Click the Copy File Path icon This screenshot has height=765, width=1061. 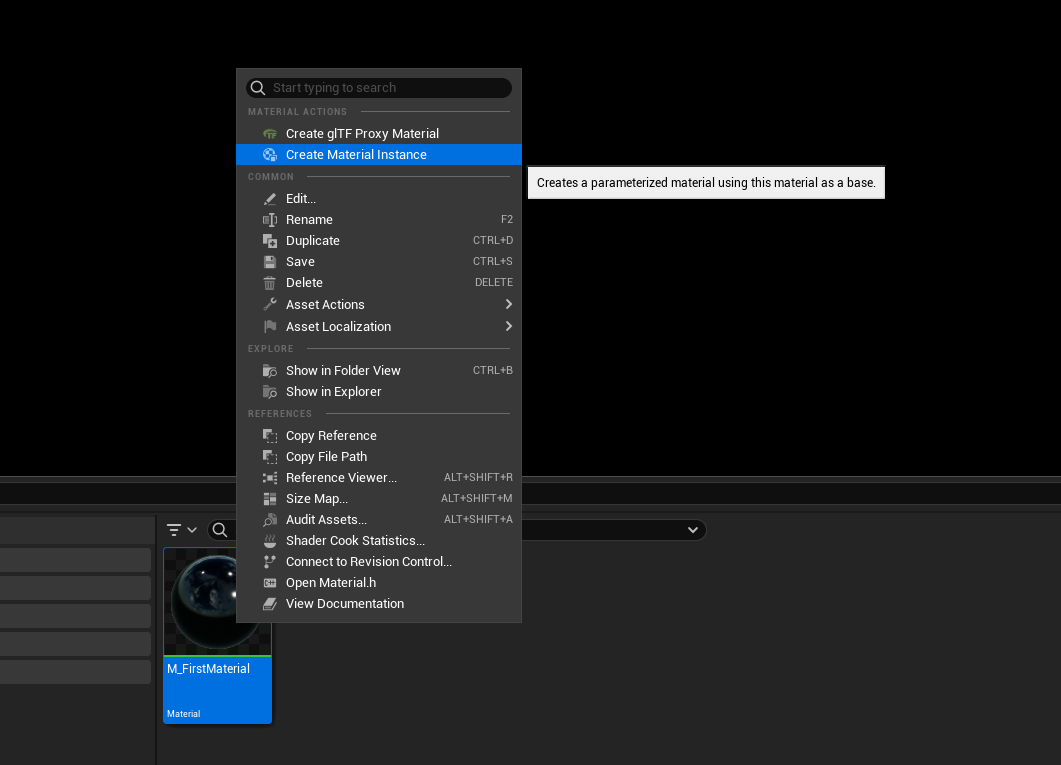(270, 457)
